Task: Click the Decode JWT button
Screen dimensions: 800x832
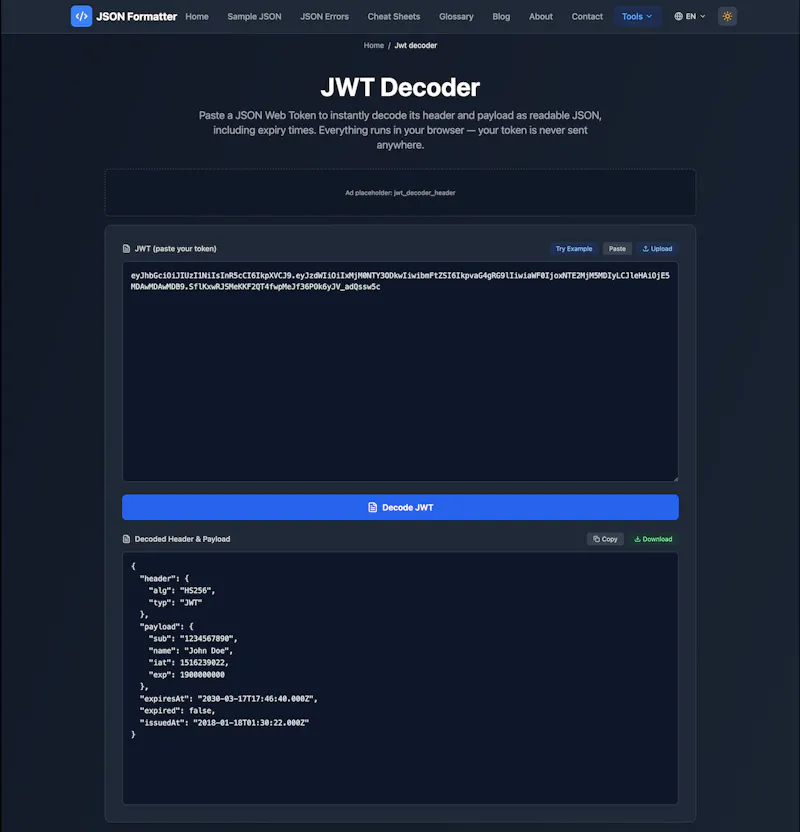Action: tap(401, 507)
